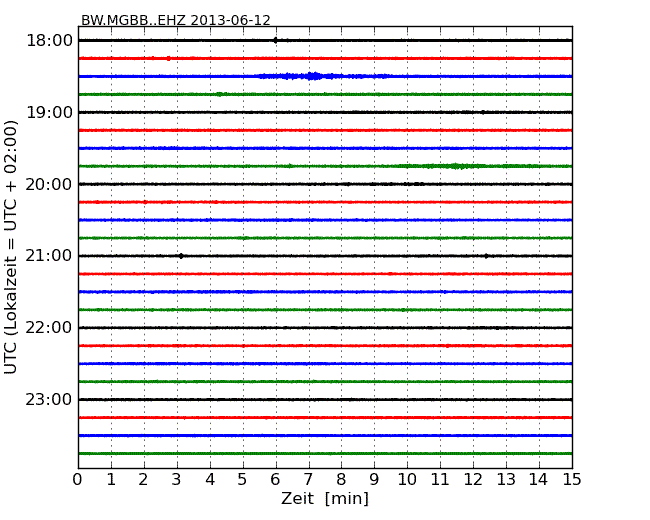Click tick label 13 on the Zeit axis
Image resolution: width=650 pixels, height=520 pixels.
[x=506, y=480]
